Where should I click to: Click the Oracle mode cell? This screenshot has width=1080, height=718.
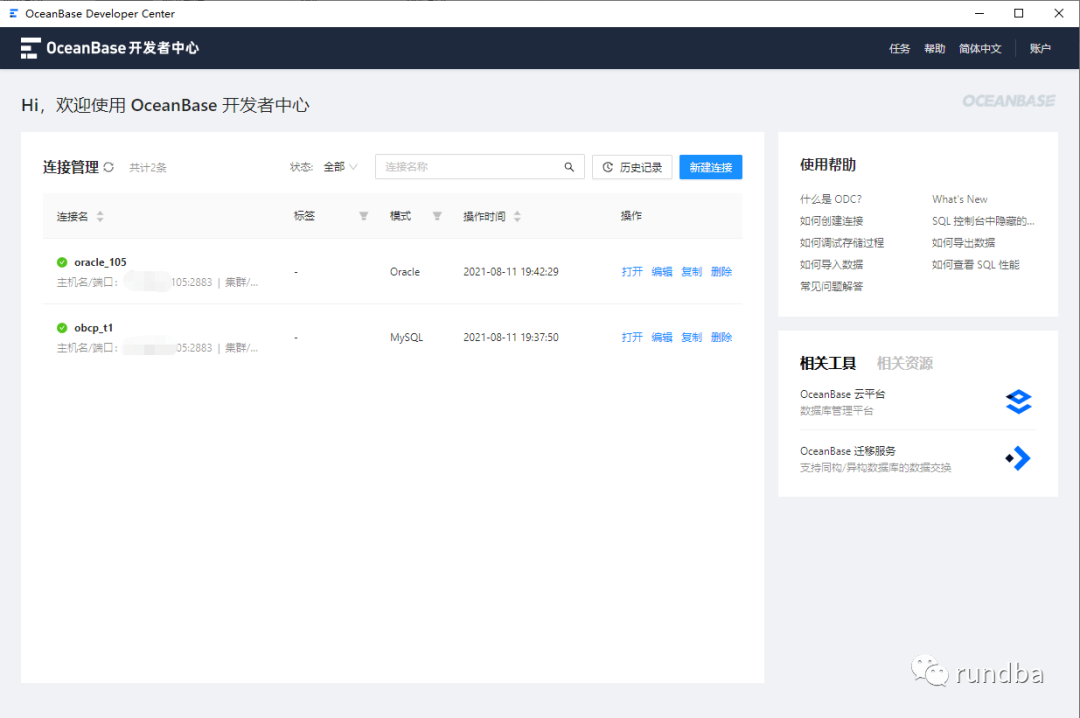405,271
